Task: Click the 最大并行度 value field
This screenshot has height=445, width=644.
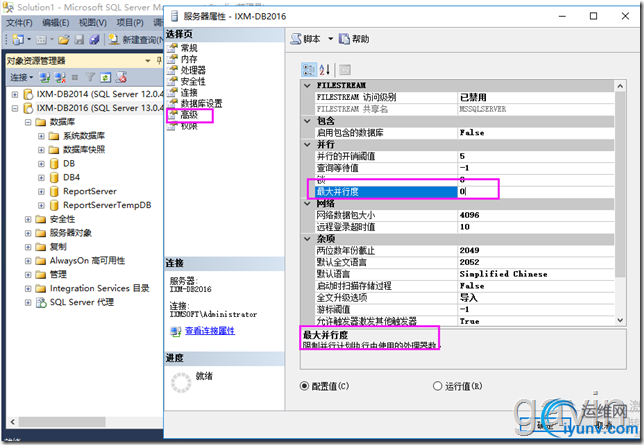Action: (x=536, y=191)
